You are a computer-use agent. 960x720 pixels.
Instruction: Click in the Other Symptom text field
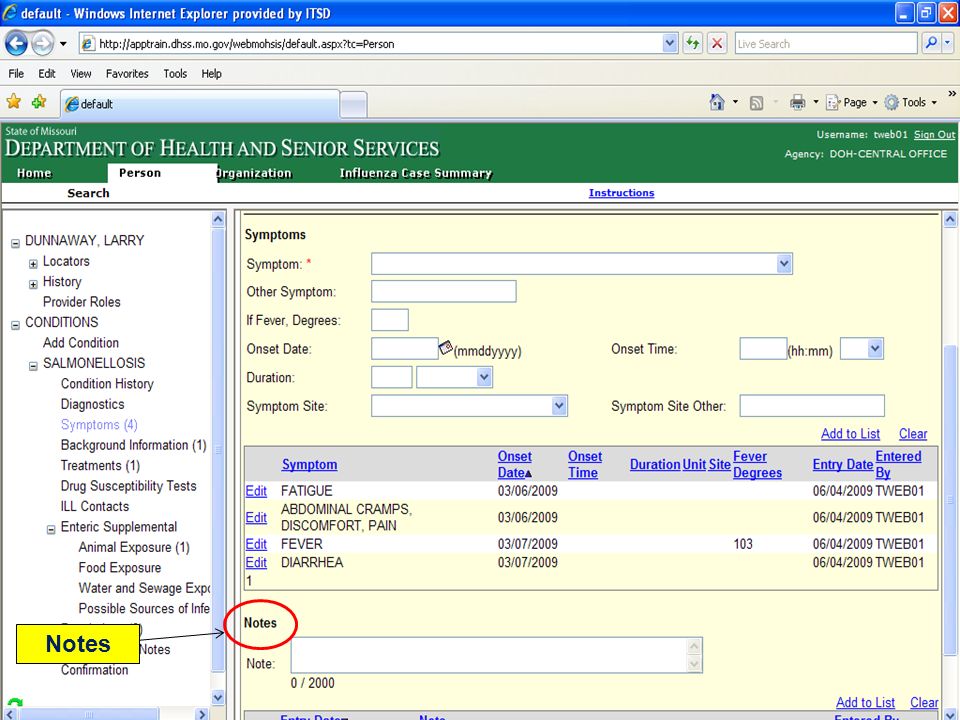click(443, 291)
